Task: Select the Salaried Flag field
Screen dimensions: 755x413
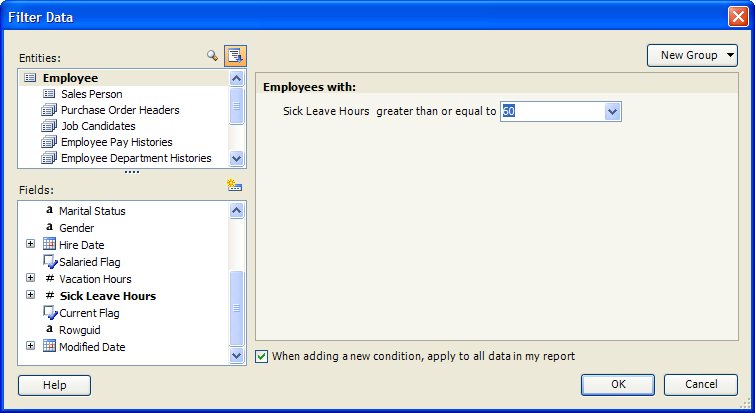Action: point(90,262)
